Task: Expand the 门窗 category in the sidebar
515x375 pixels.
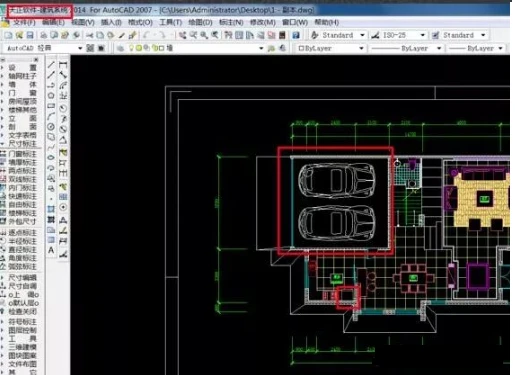Action: 19,93
